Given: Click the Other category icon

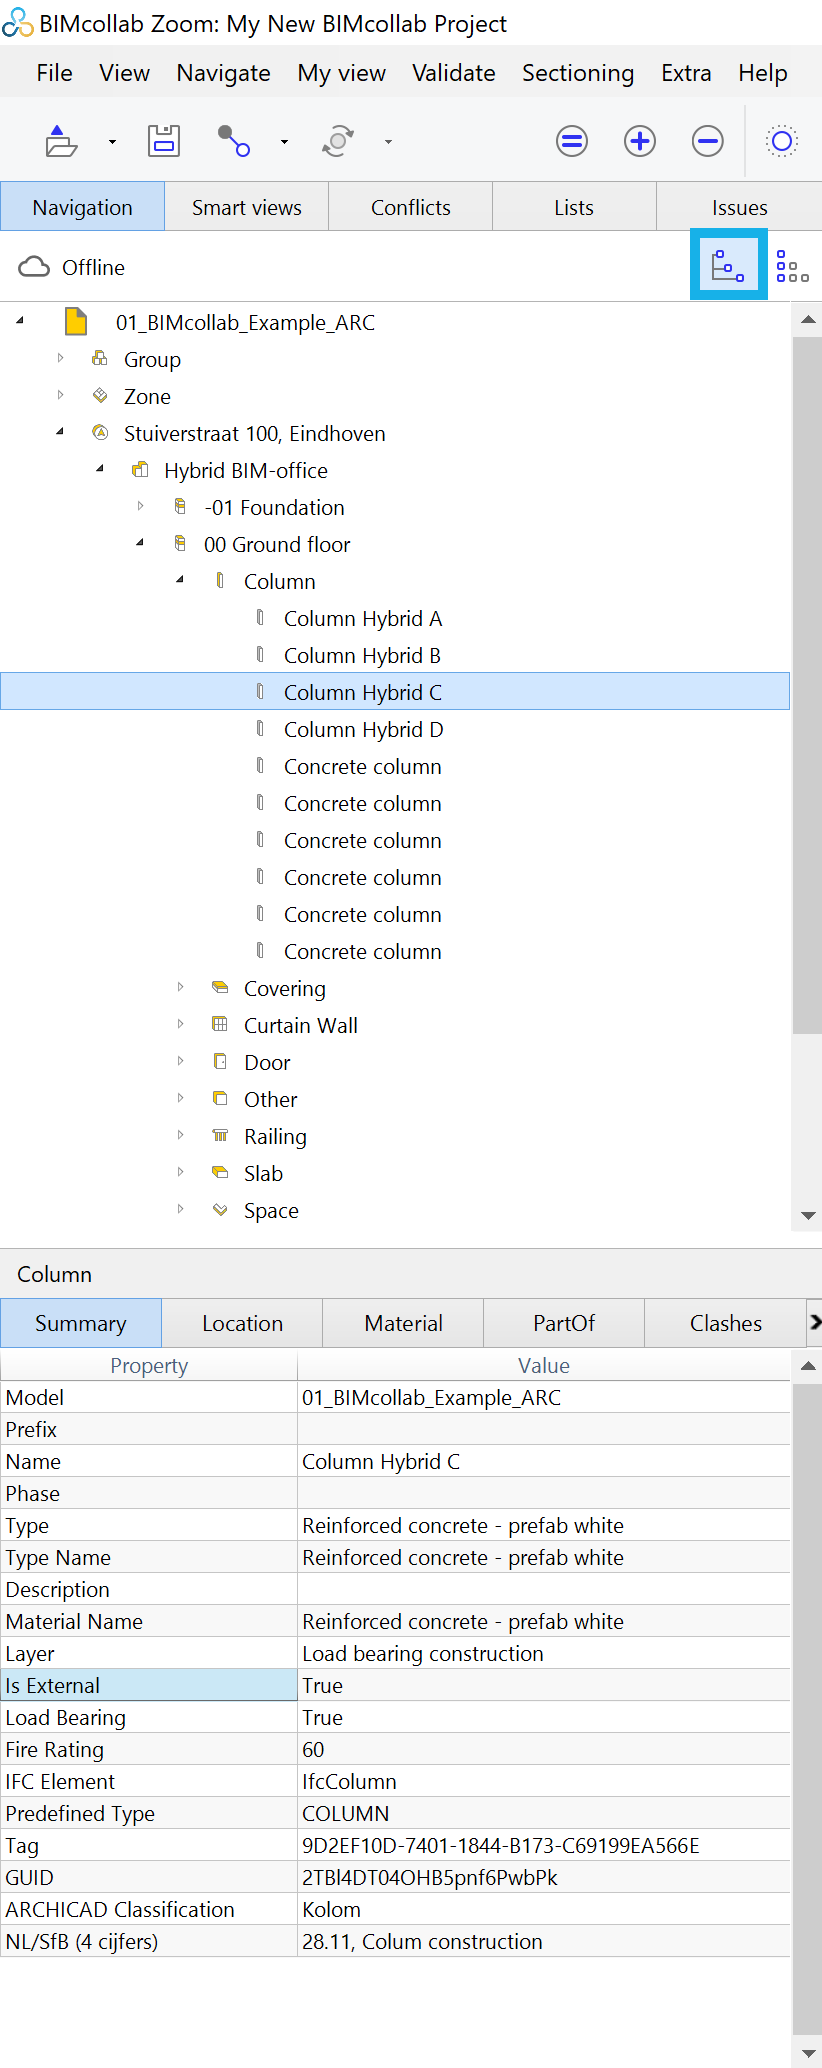Looking at the screenshot, I should pos(220,1098).
